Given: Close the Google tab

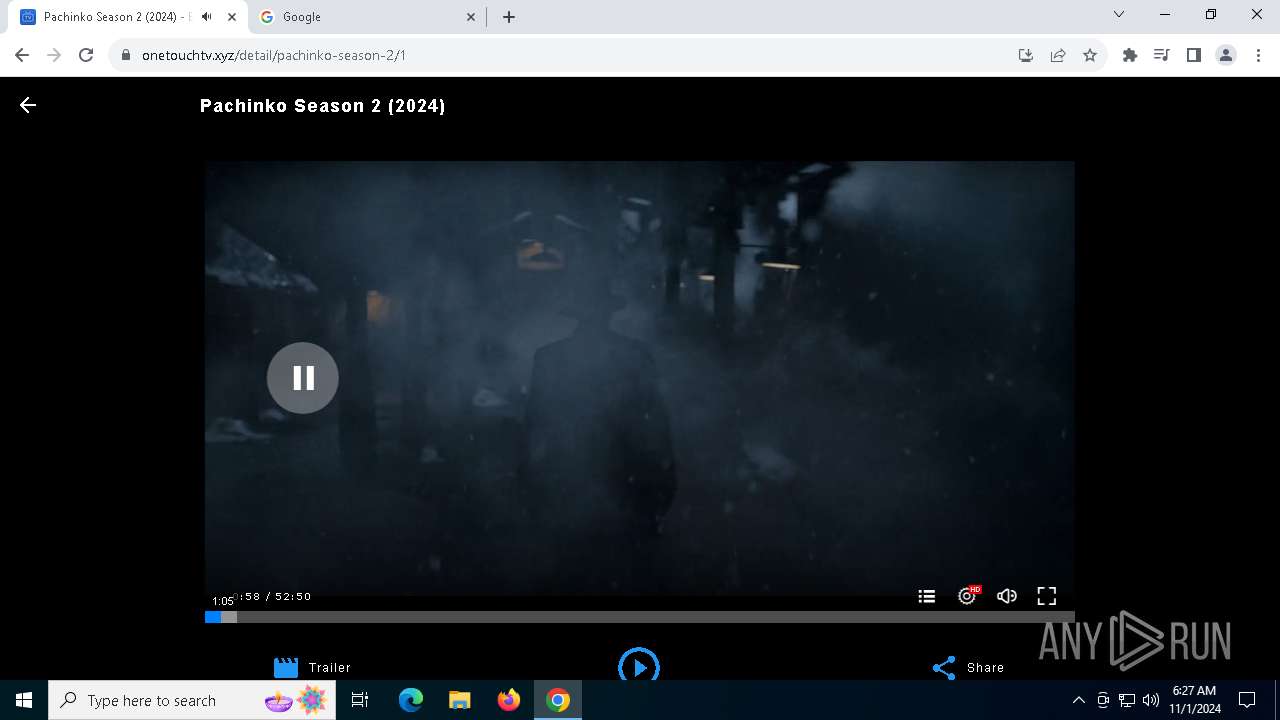Looking at the screenshot, I should click(471, 17).
